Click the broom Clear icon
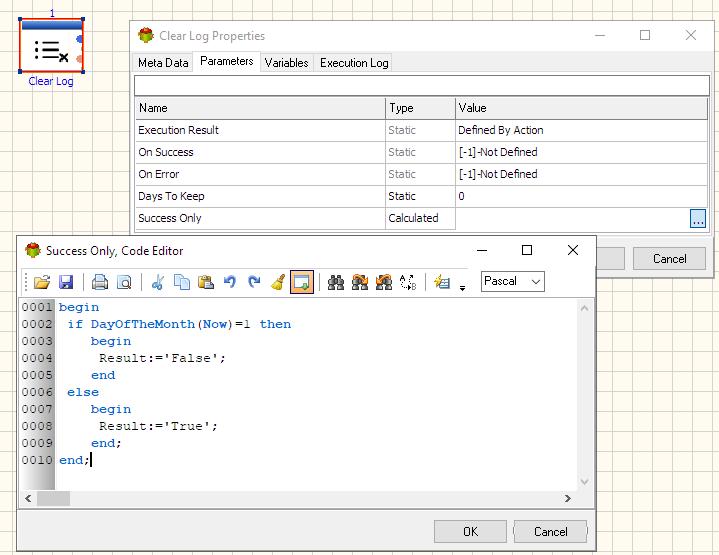This screenshot has width=719, height=555. click(x=277, y=282)
